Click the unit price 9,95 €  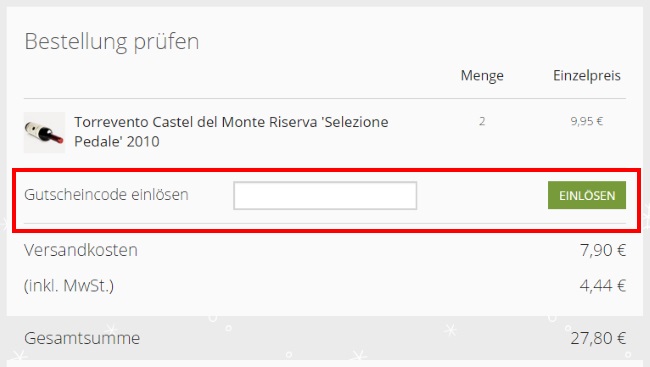tap(587, 122)
